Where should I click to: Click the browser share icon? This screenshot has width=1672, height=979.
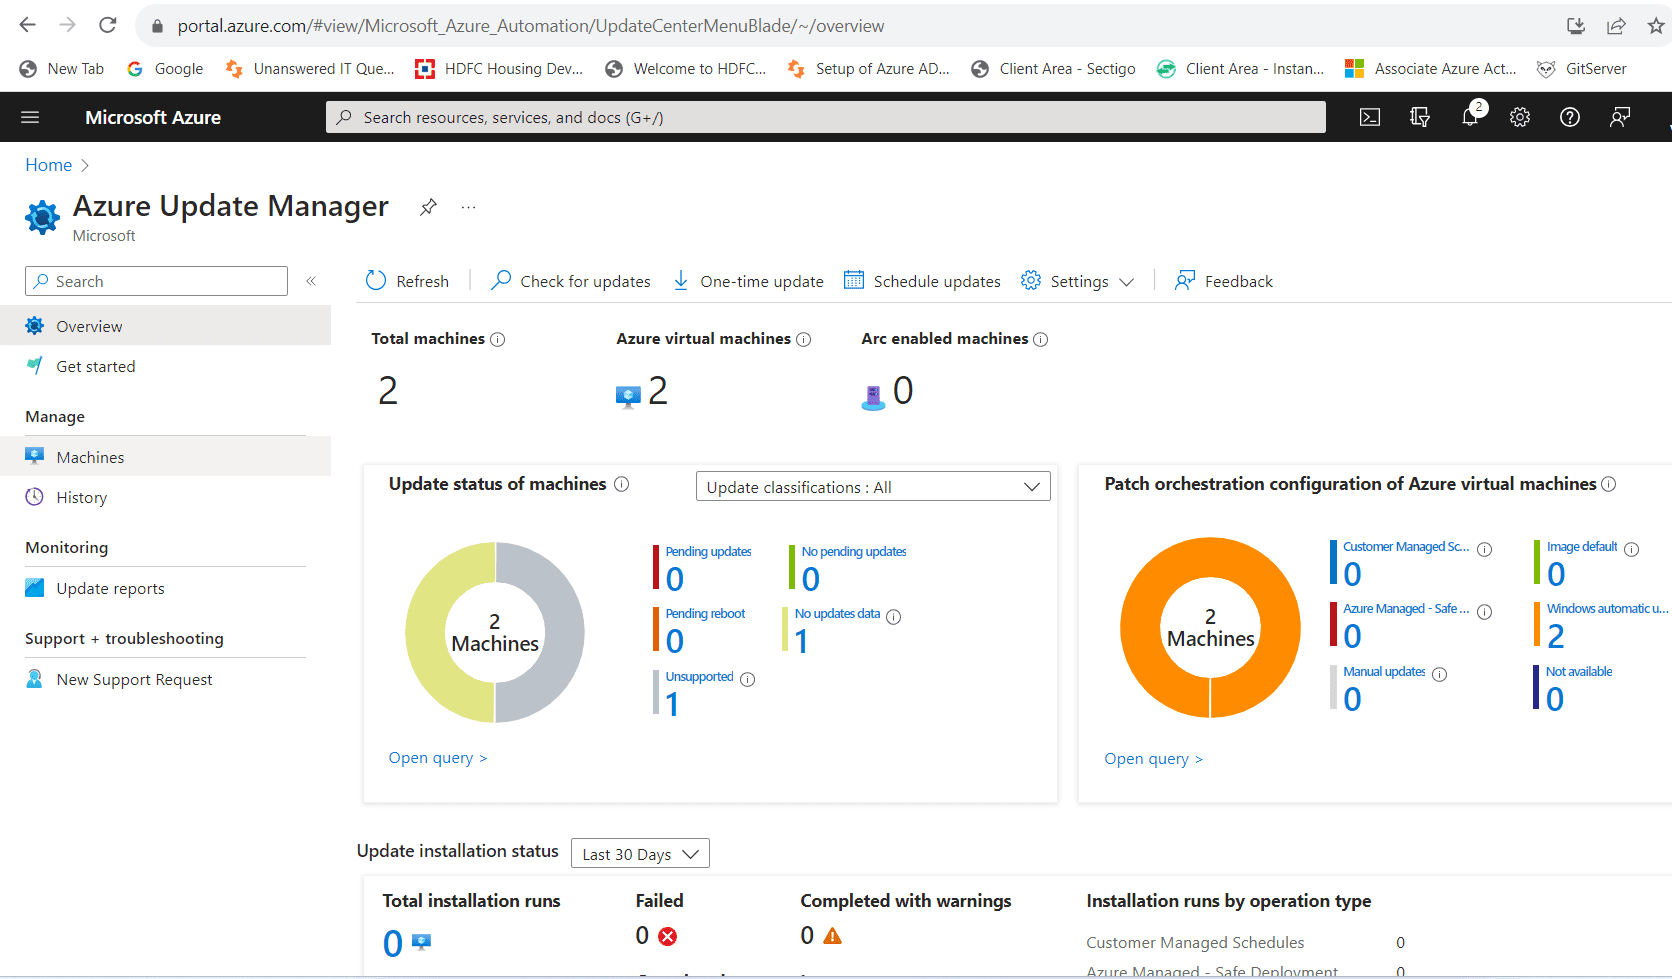(x=1616, y=26)
